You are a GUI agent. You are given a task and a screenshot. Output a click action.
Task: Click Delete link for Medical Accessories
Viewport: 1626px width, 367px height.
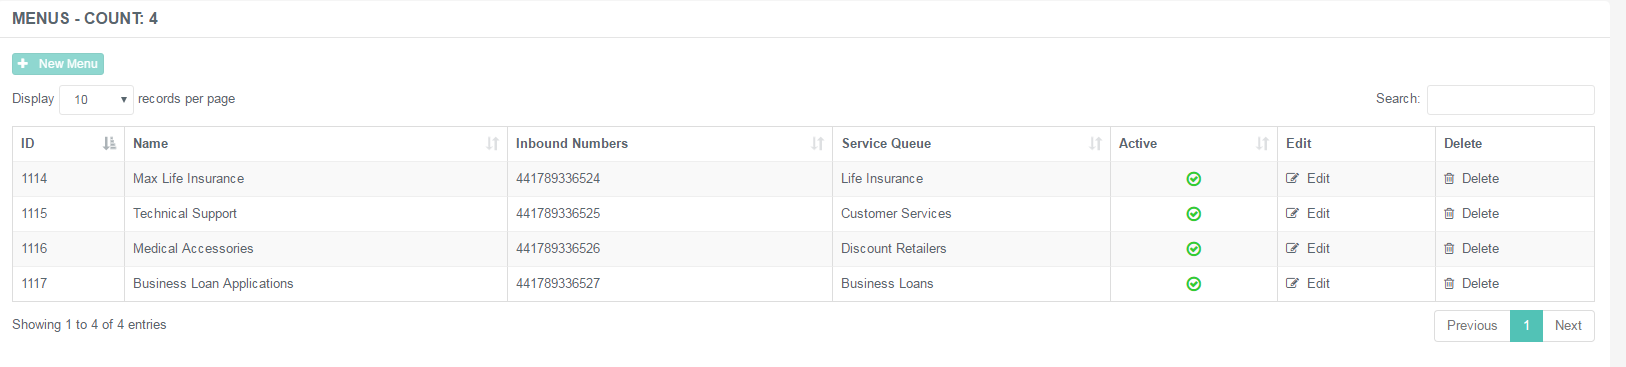coord(1480,248)
